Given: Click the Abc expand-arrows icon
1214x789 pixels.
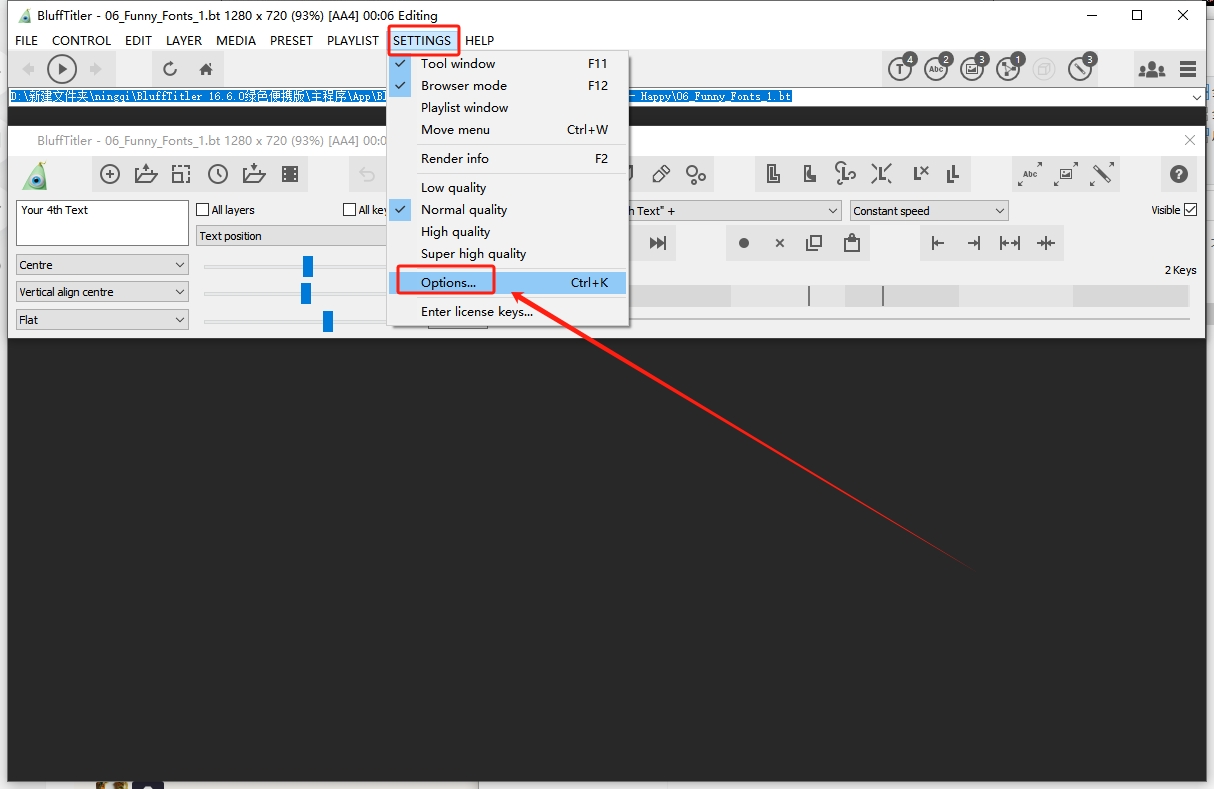Looking at the screenshot, I should tap(1030, 174).
